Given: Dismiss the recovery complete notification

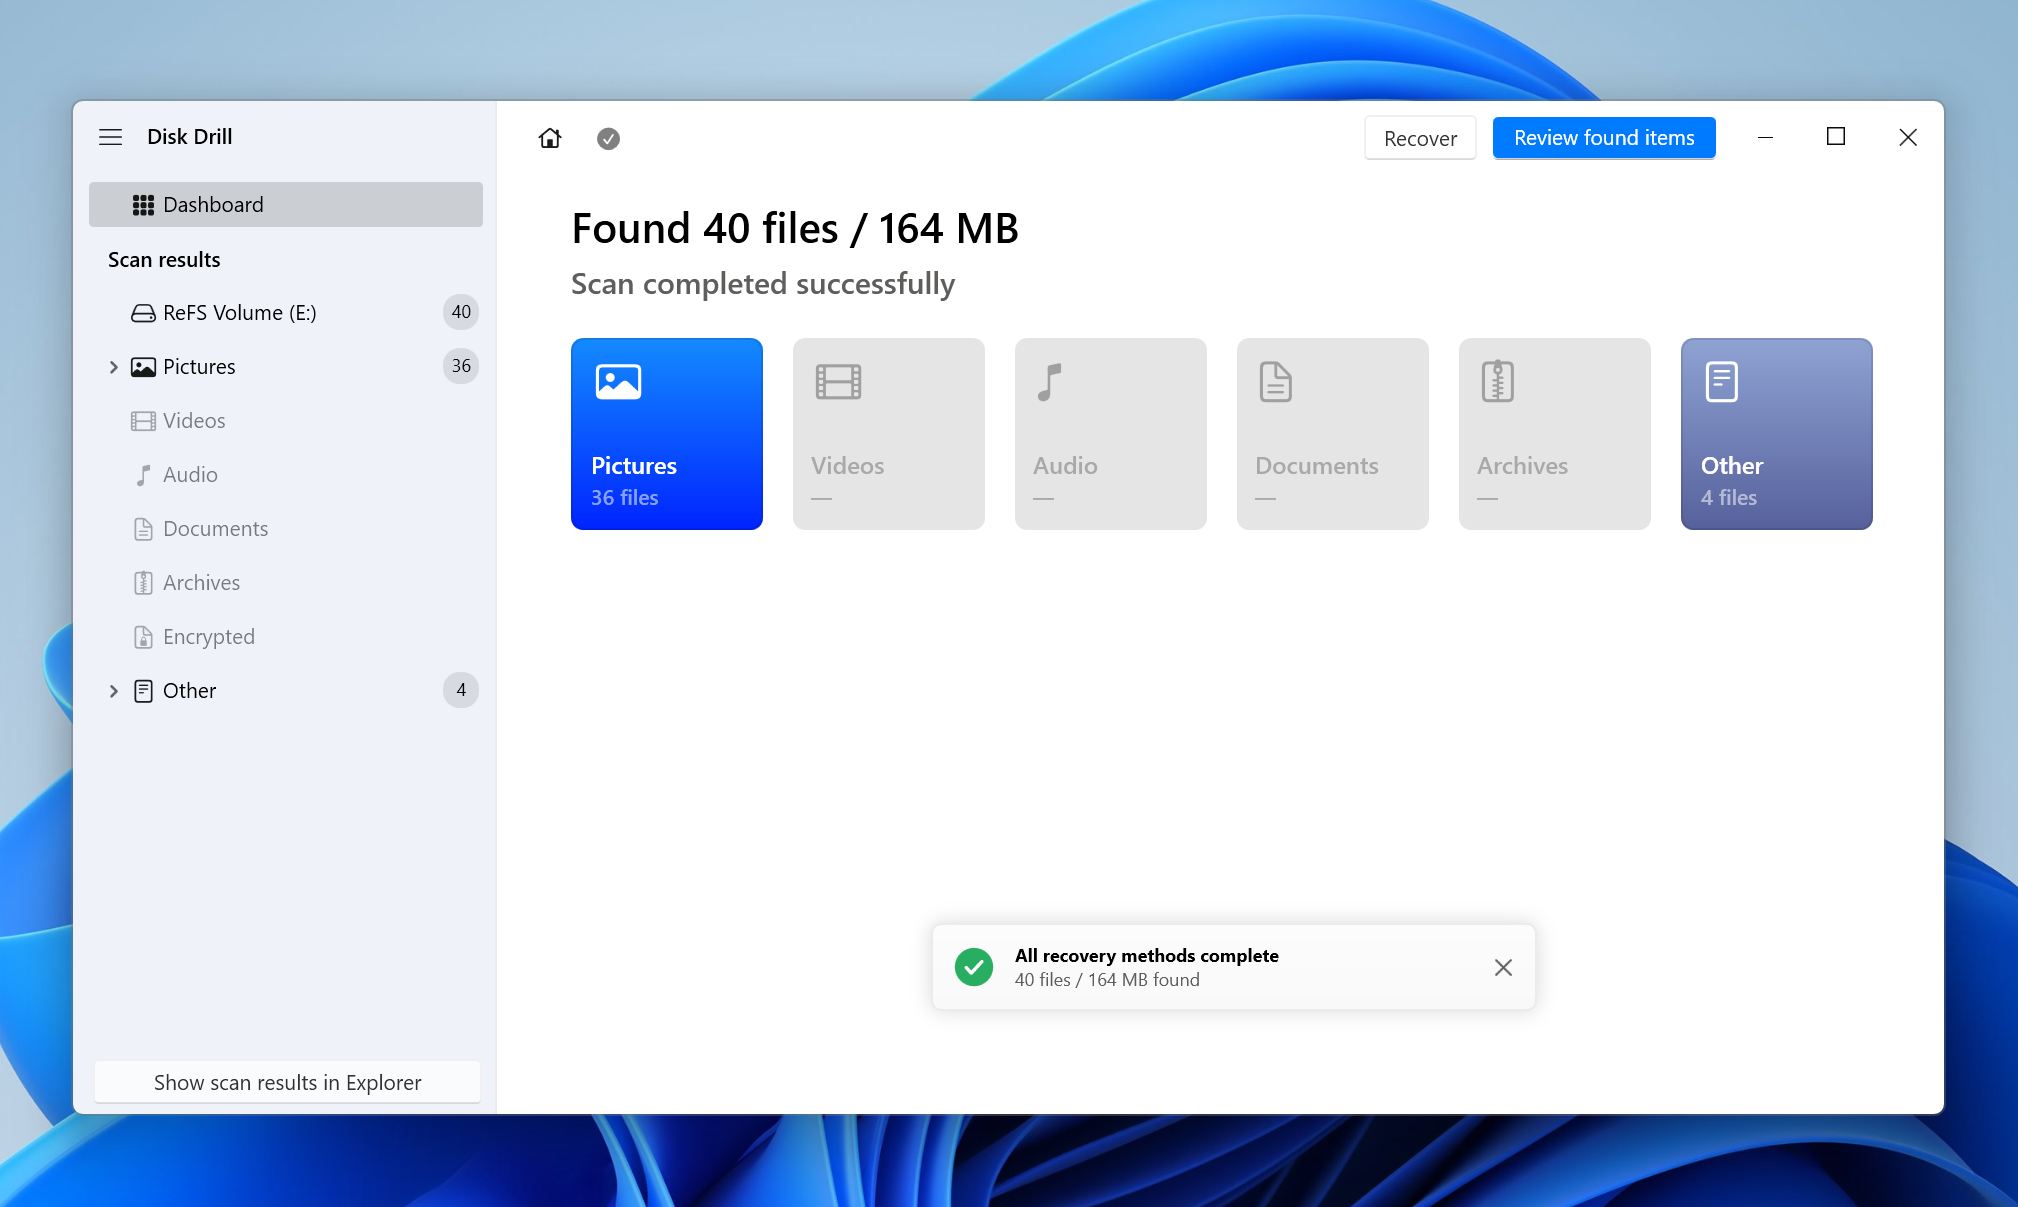Looking at the screenshot, I should (x=1503, y=967).
